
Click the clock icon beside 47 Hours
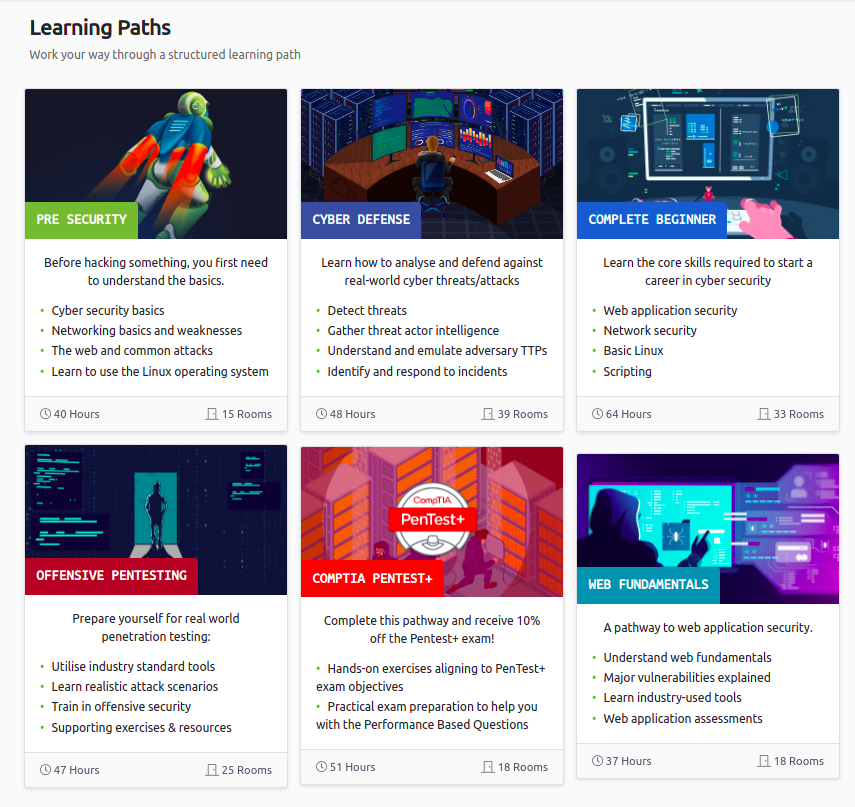tap(45, 770)
